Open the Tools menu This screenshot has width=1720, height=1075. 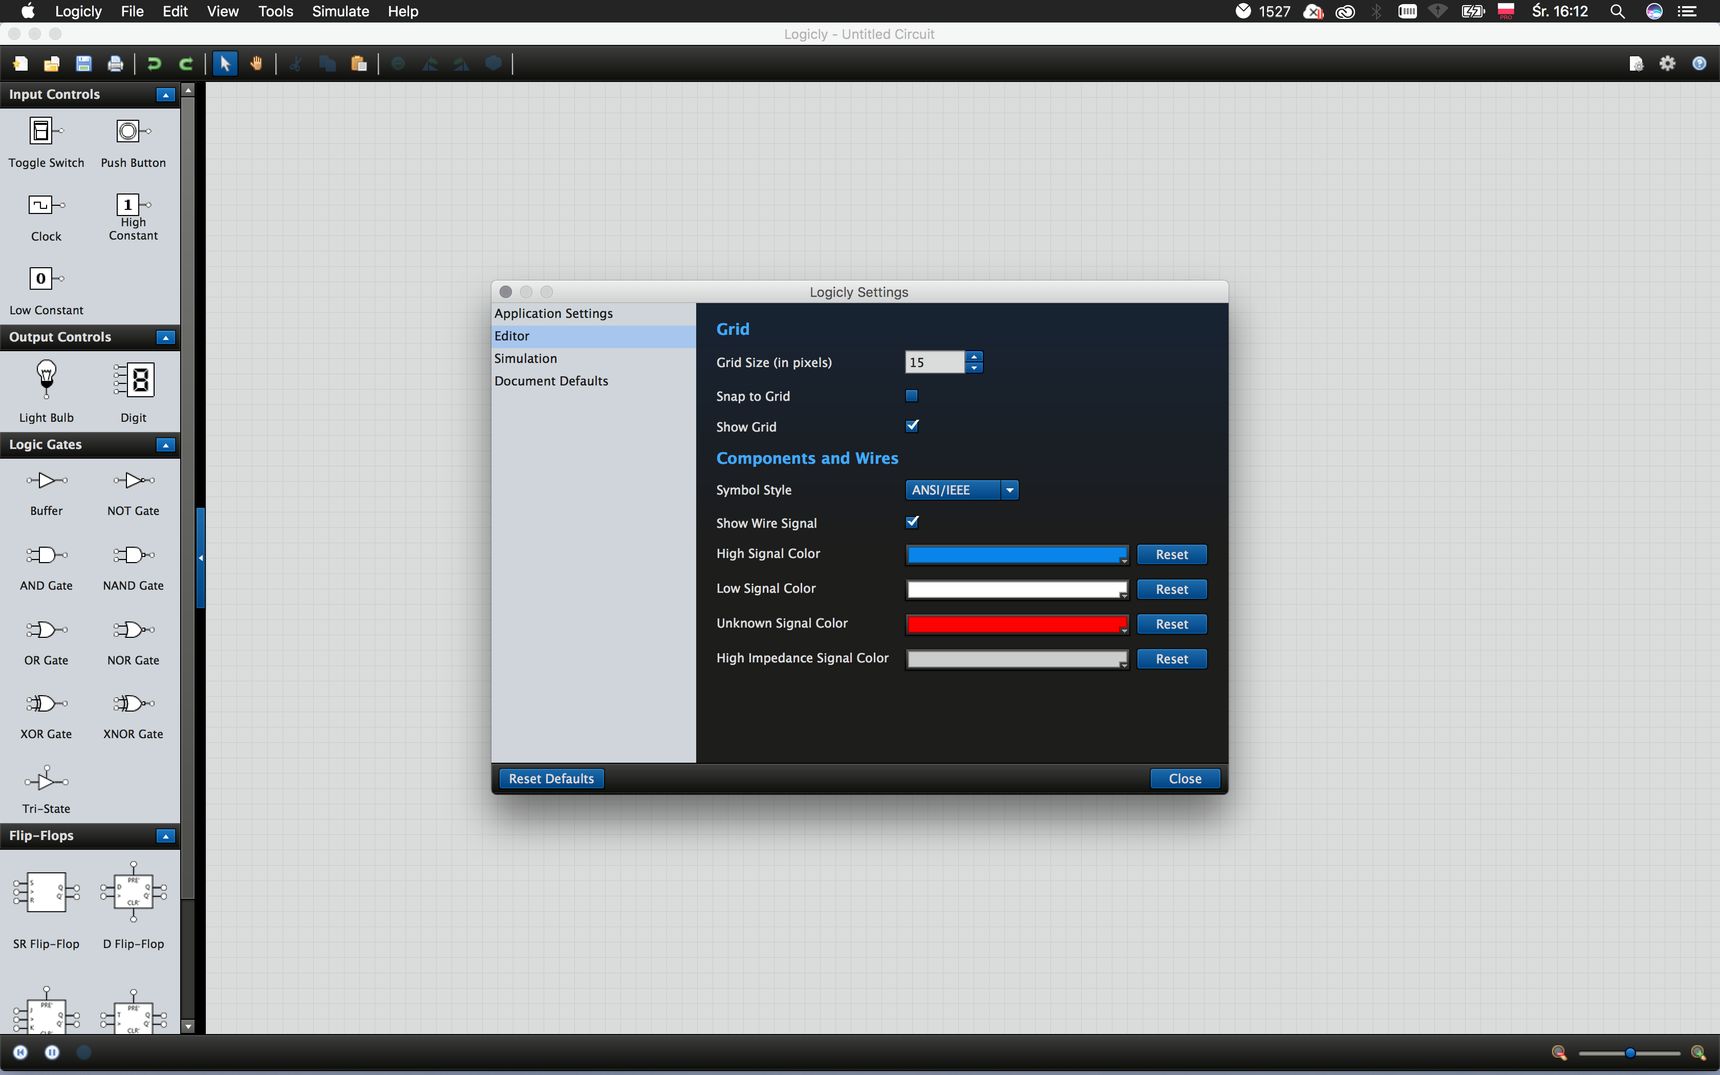(275, 11)
